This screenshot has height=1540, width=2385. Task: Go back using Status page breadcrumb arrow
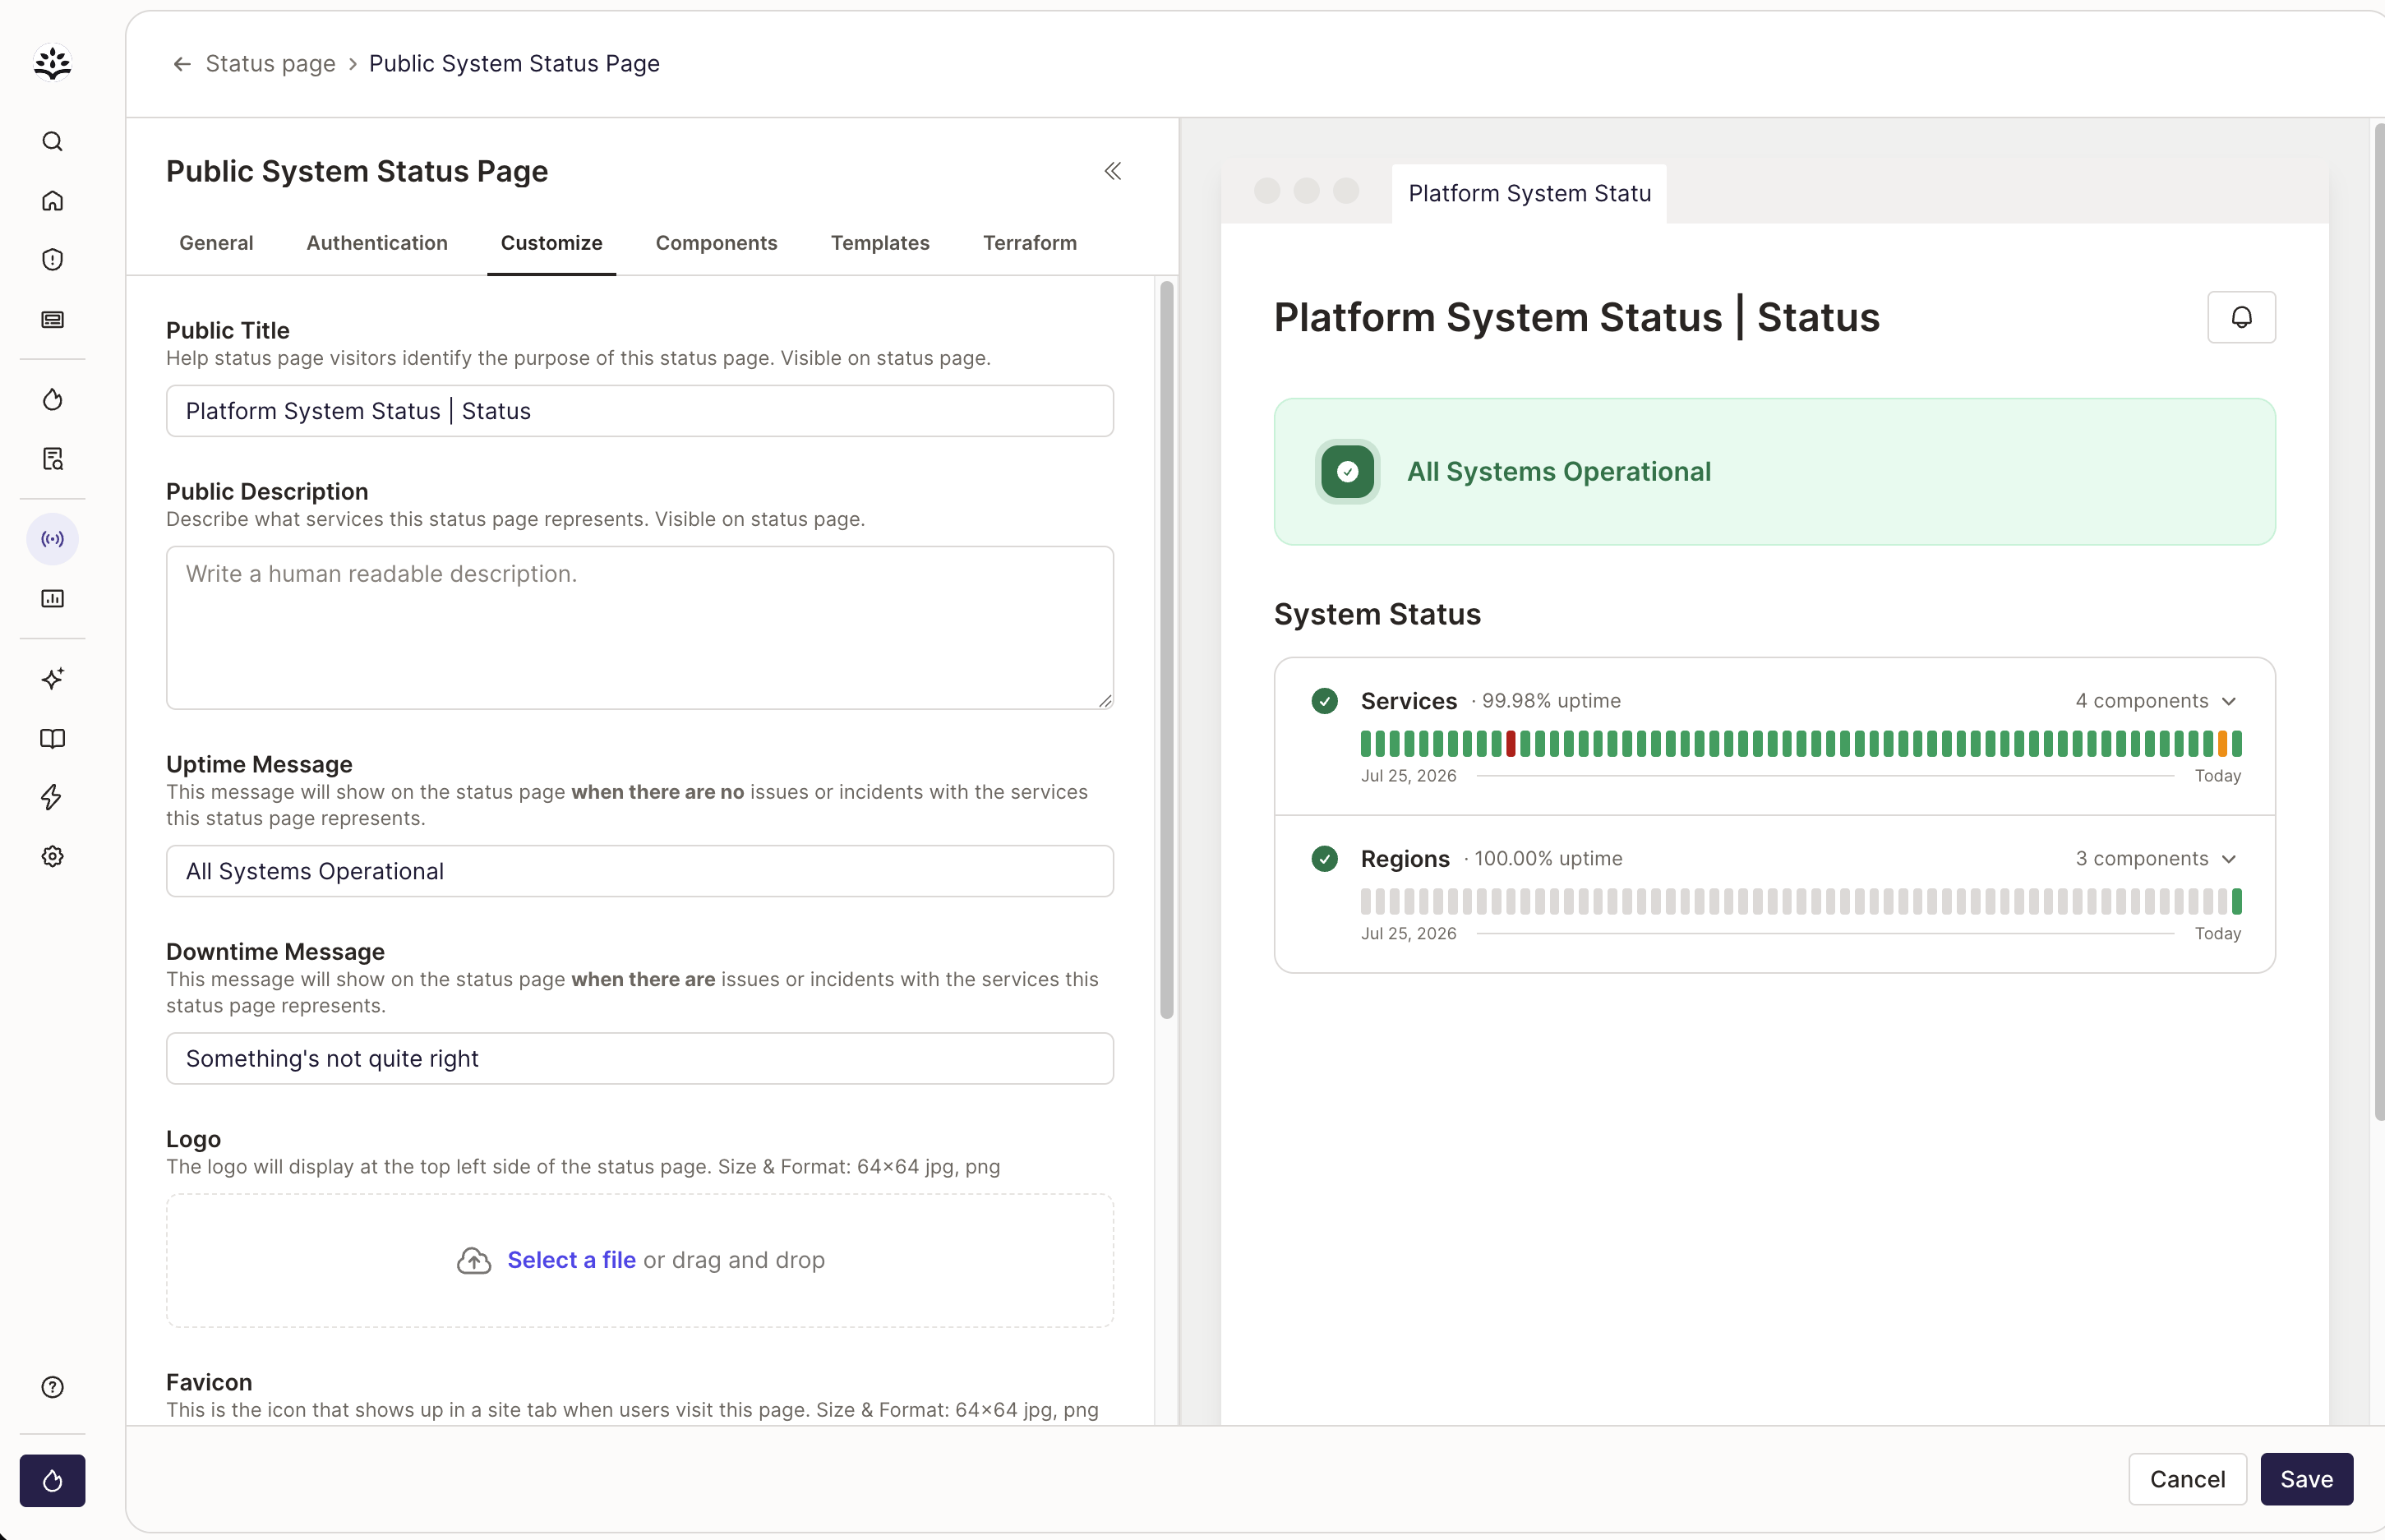pyautogui.click(x=182, y=64)
